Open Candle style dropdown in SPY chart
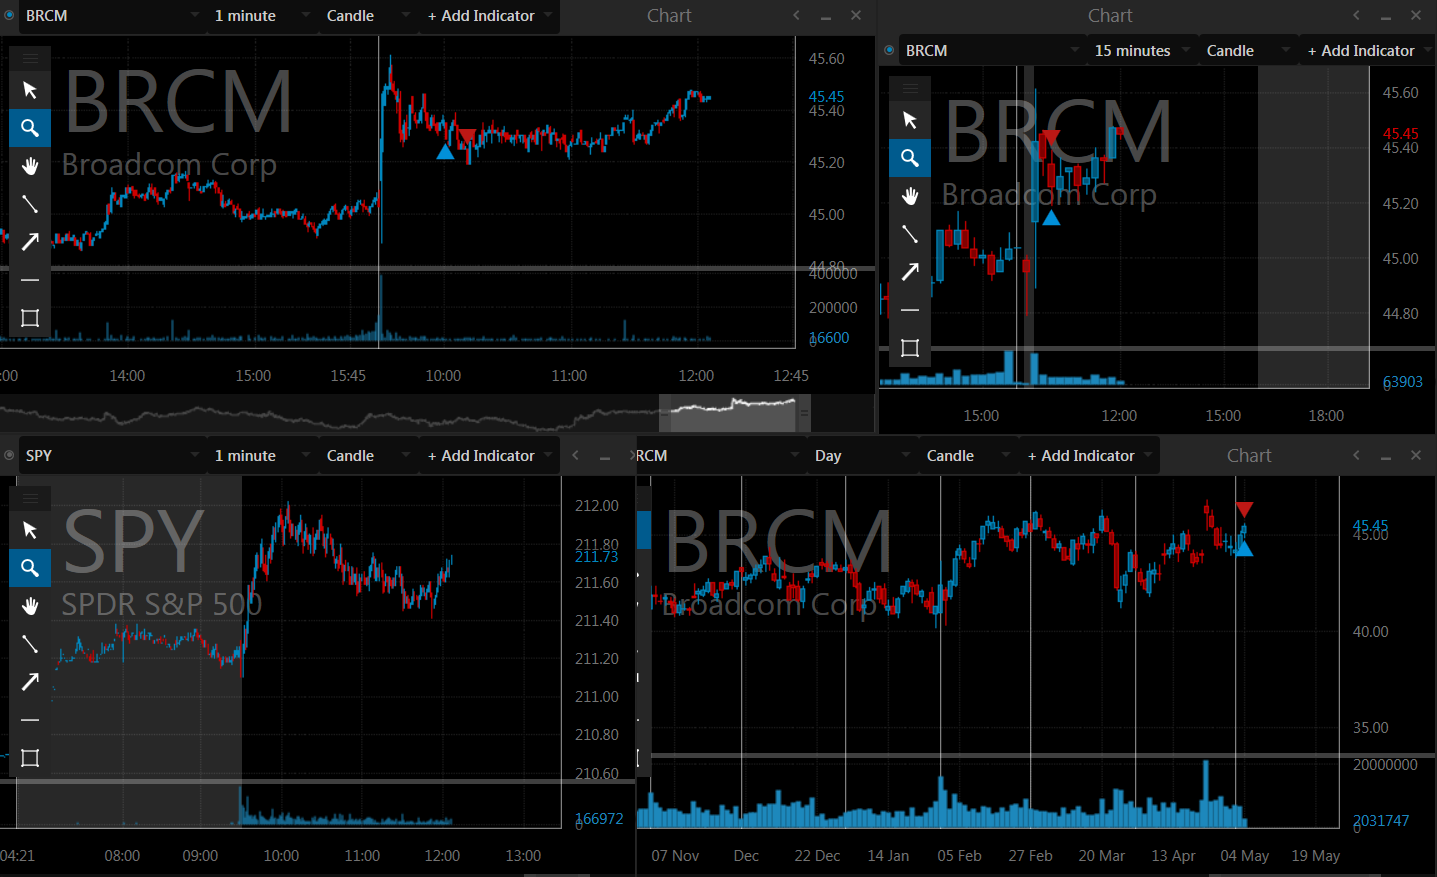This screenshot has height=877, width=1437. pos(367,455)
